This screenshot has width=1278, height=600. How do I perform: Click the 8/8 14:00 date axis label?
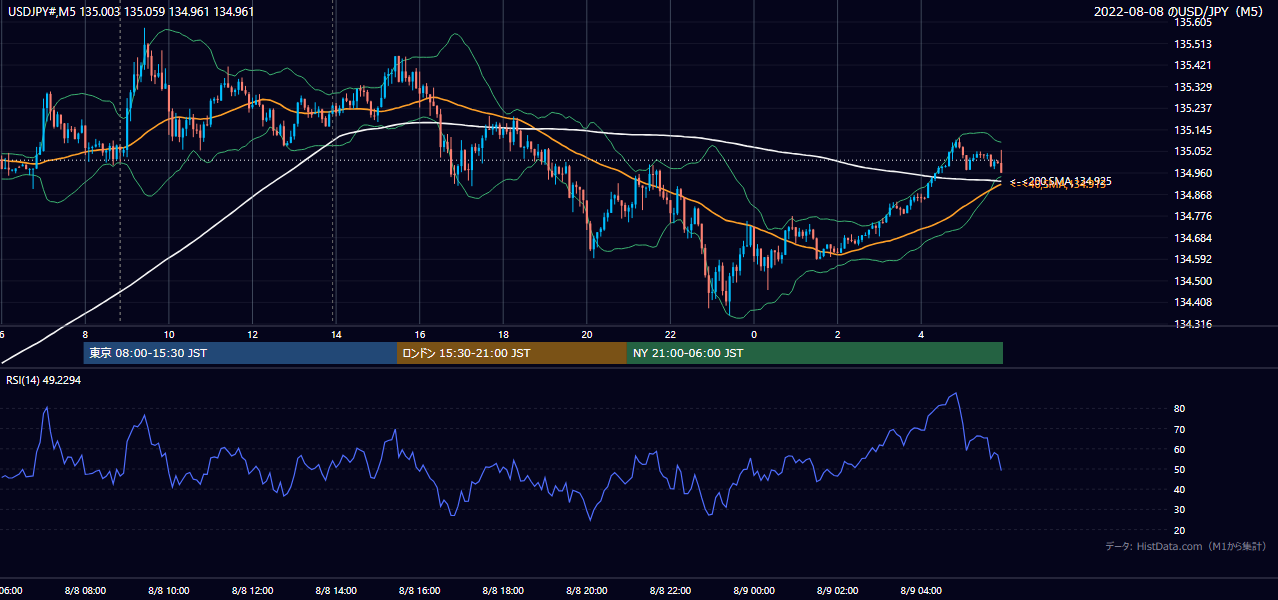pyautogui.click(x=336, y=591)
